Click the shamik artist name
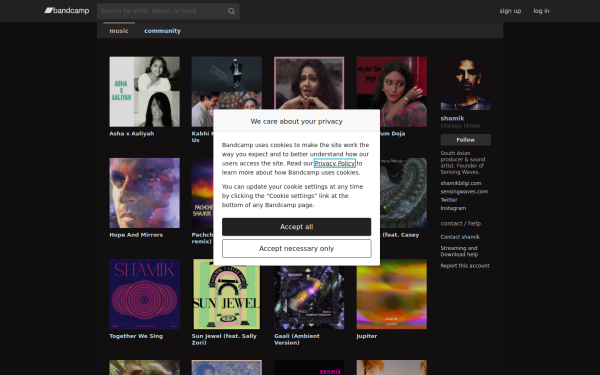Viewport: 600px width, 375px height. [452, 118]
